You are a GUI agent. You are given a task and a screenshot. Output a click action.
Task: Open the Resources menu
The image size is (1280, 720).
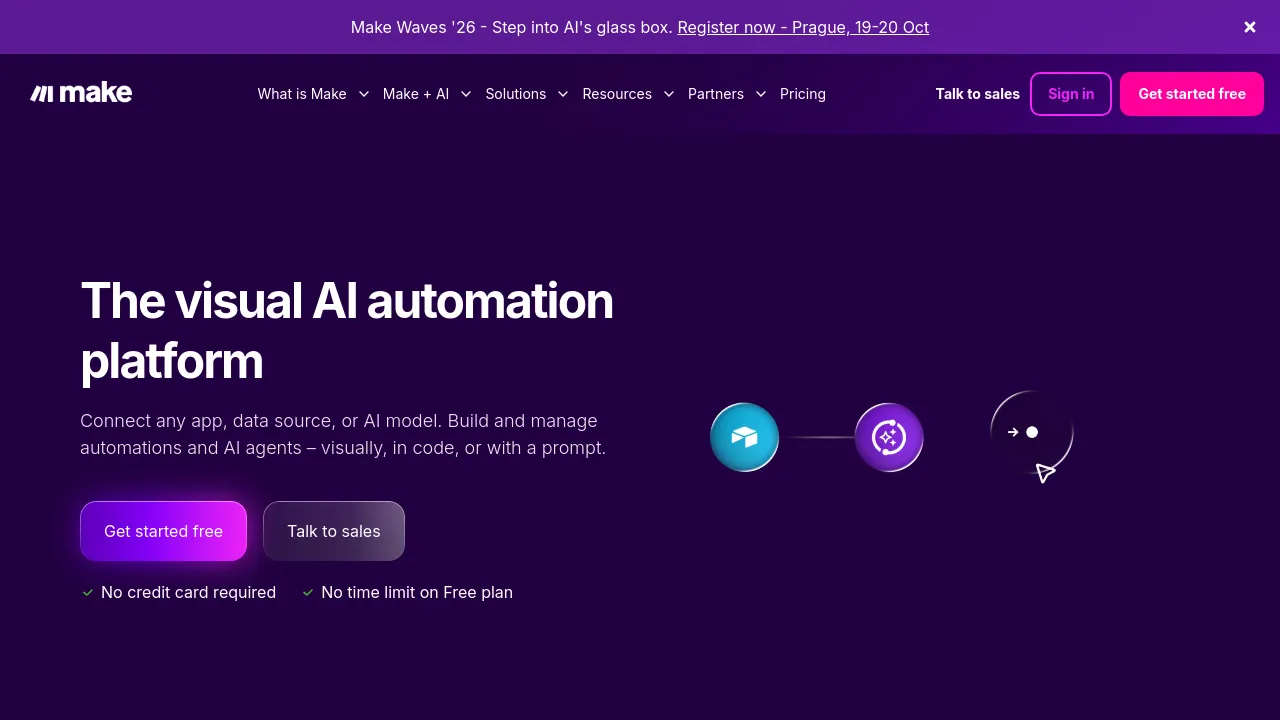pos(617,94)
